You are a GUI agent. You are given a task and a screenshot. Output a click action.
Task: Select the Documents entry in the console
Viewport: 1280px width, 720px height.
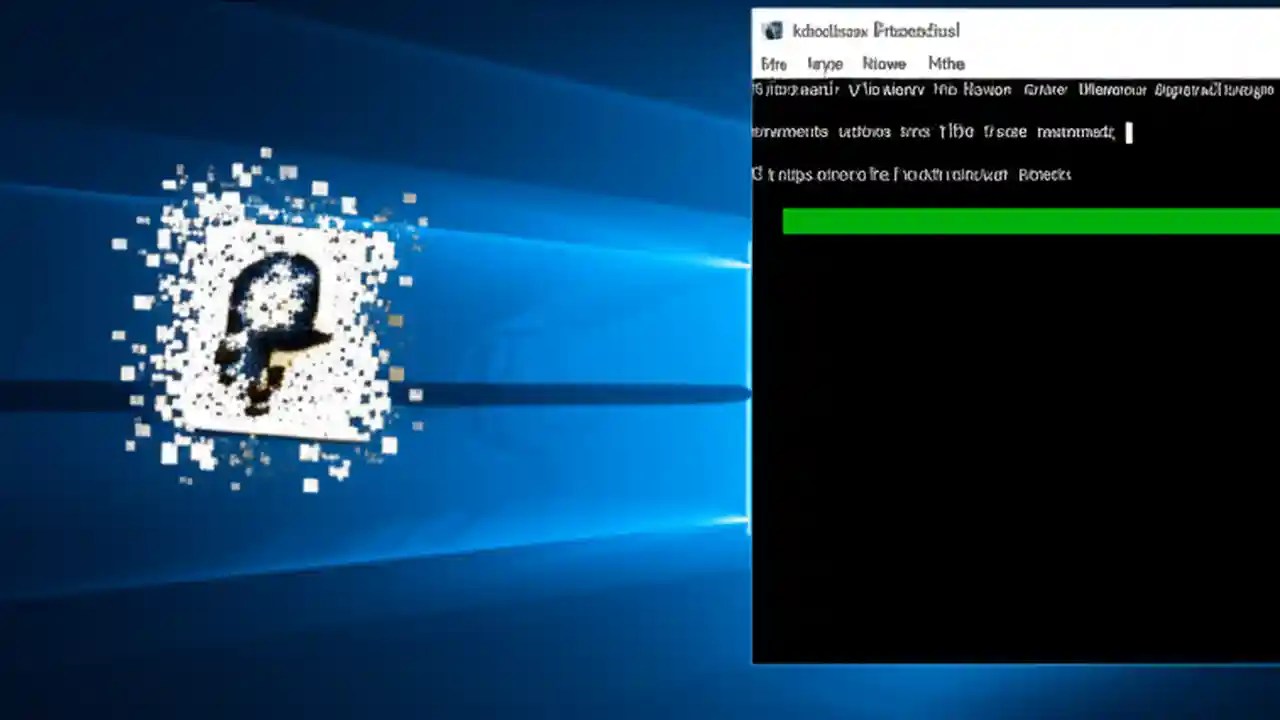tap(790, 131)
